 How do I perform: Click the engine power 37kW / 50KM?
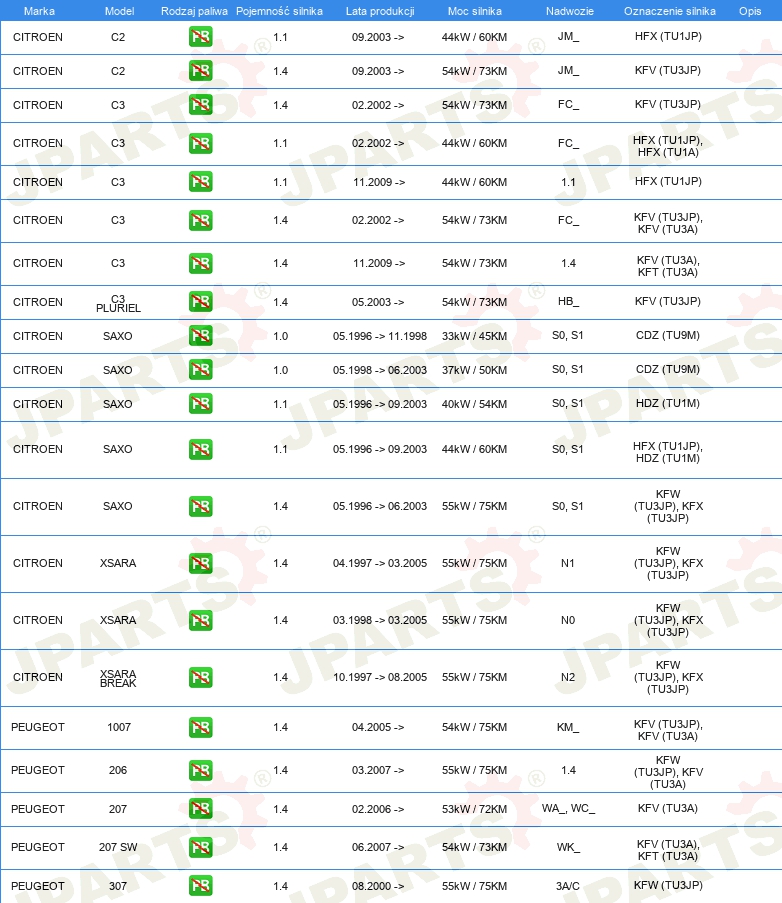tap(474, 370)
